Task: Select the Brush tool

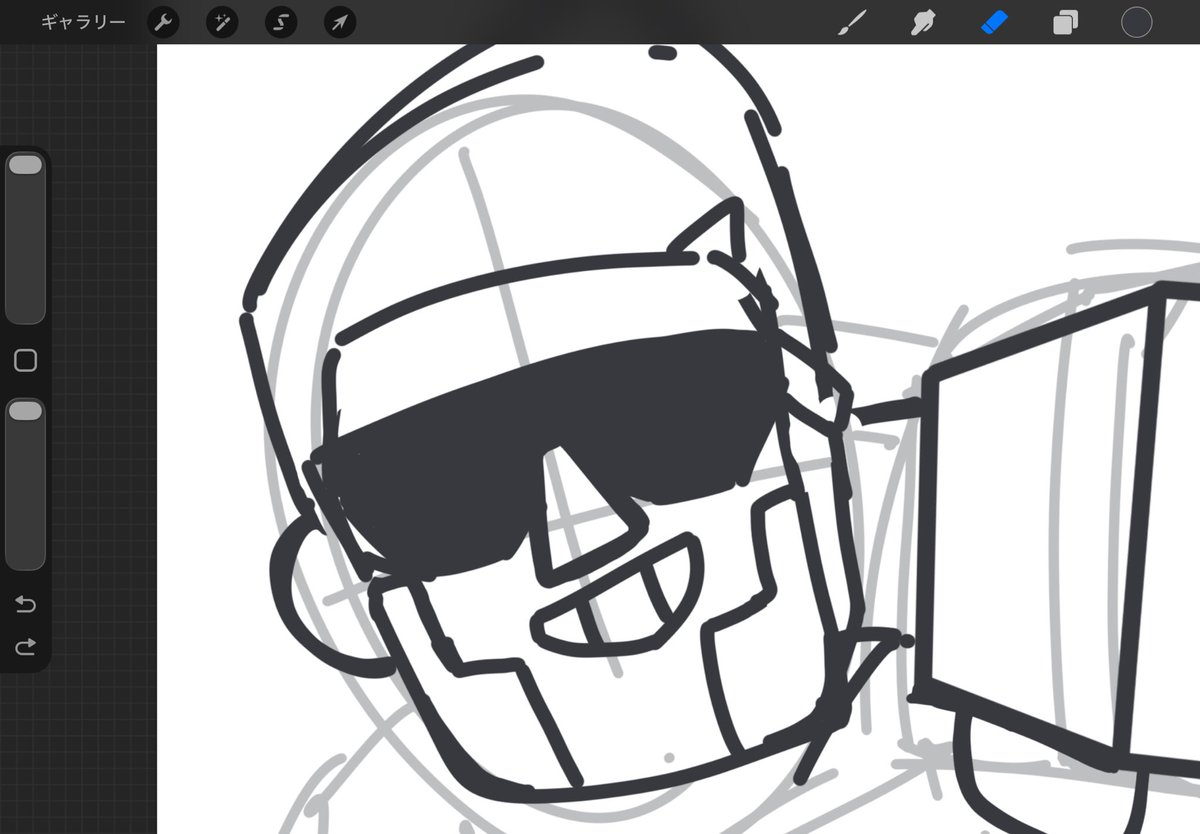Action: coord(852,22)
